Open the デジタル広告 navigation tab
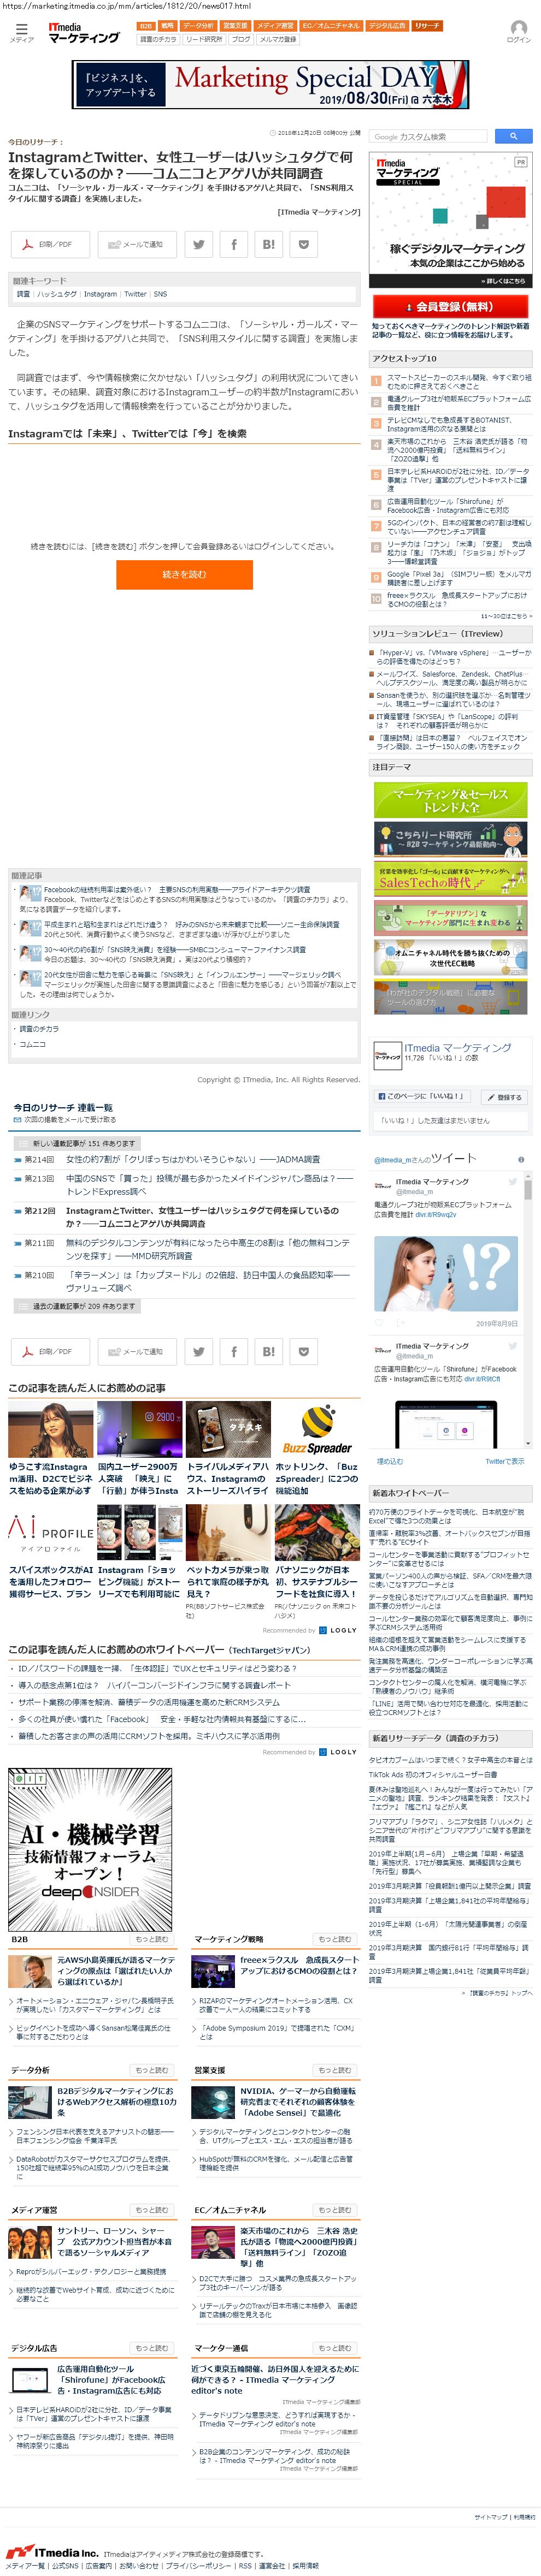 pyautogui.click(x=387, y=26)
